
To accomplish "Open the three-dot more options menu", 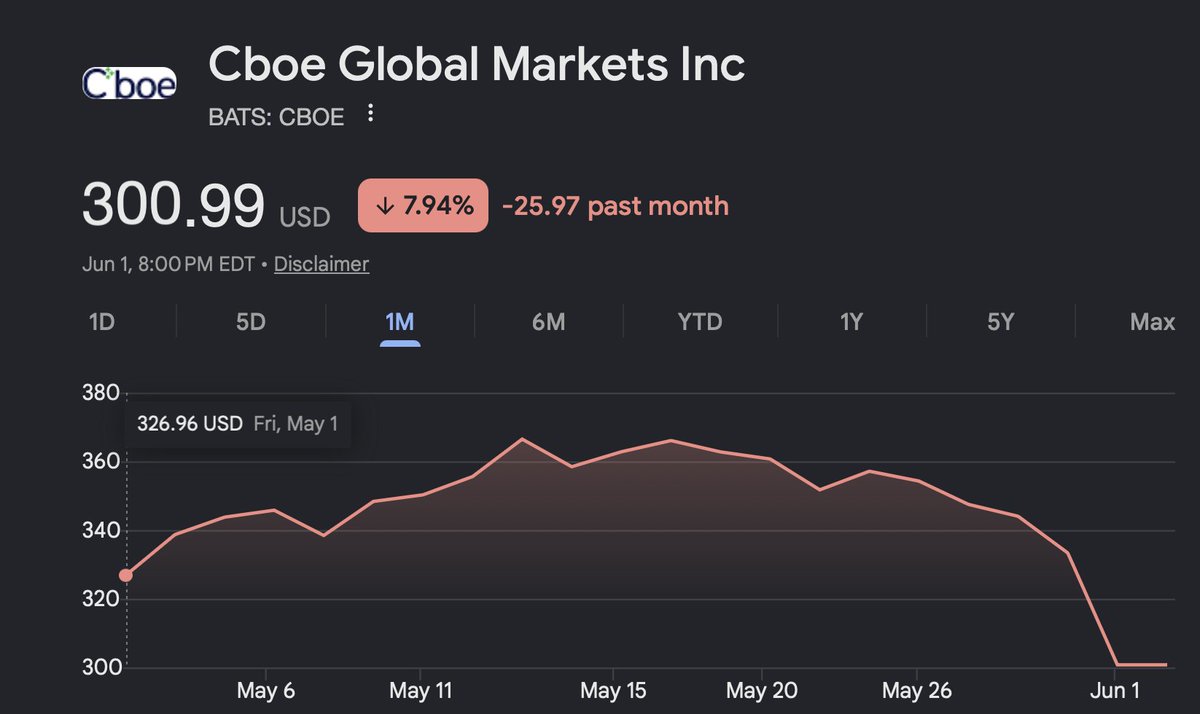I will [x=370, y=113].
